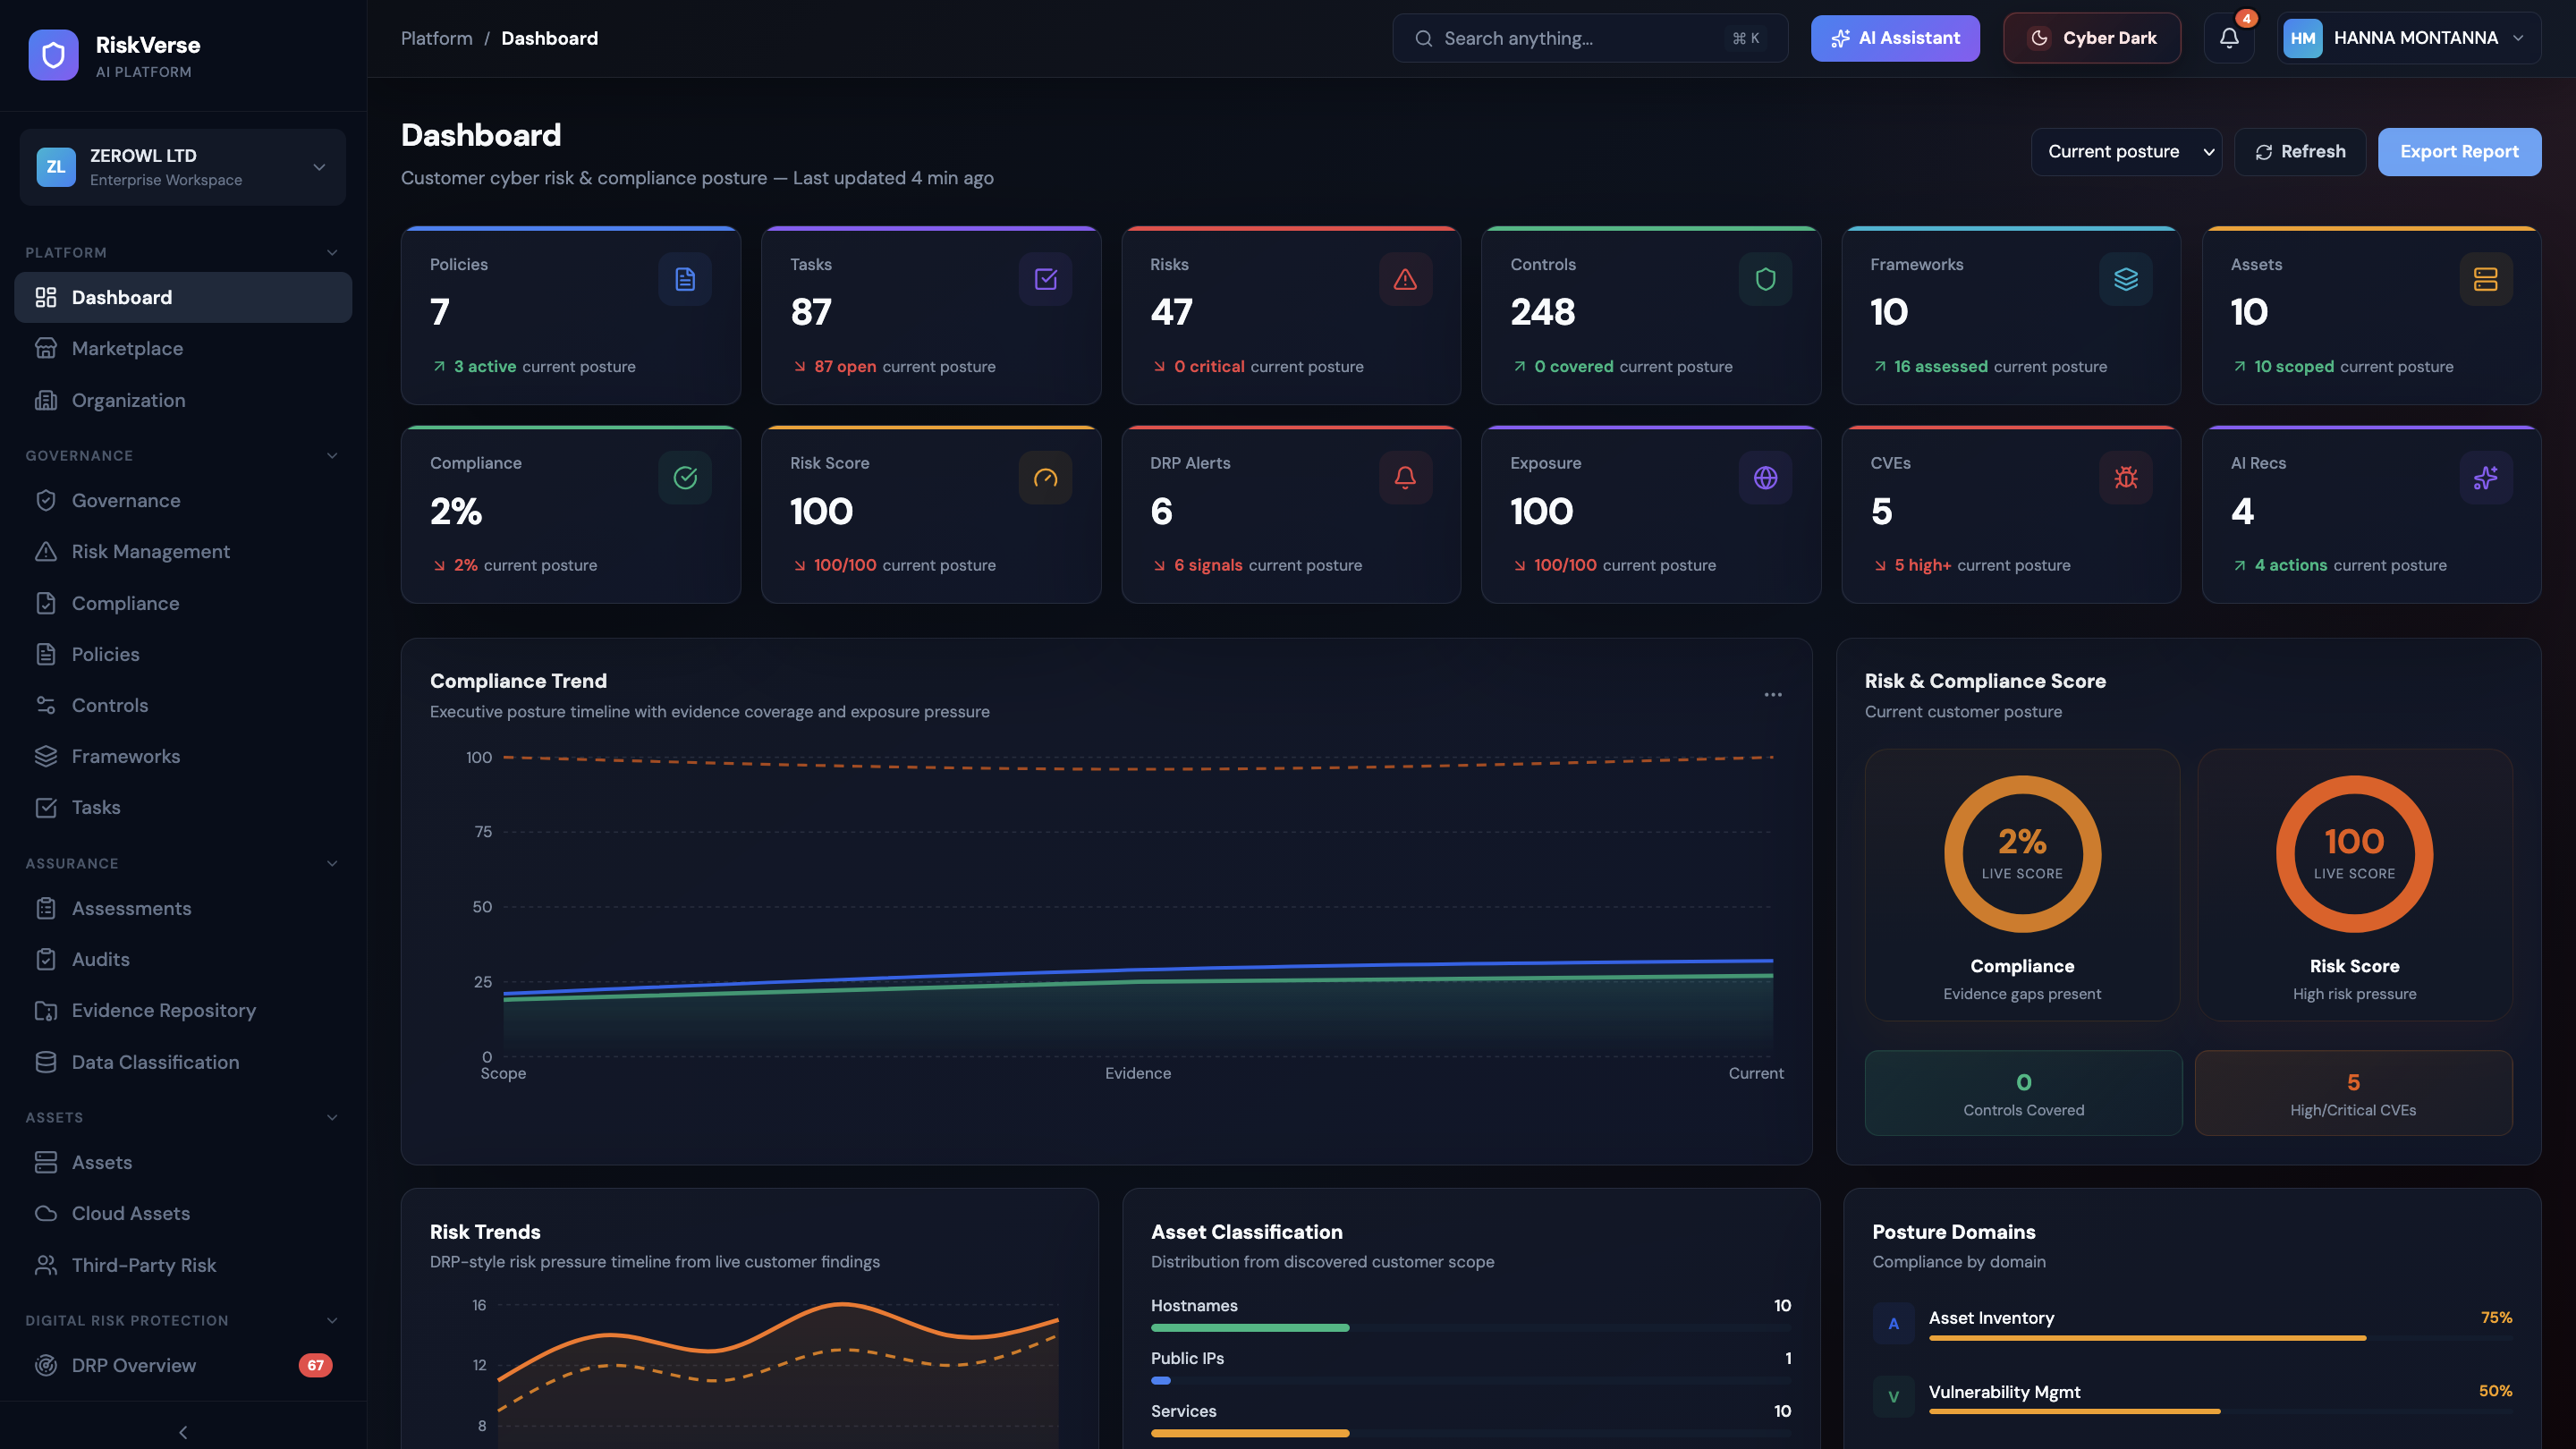Screen dimensions: 2576x1449
Task: Go to Governance page
Action: [183, 500]
